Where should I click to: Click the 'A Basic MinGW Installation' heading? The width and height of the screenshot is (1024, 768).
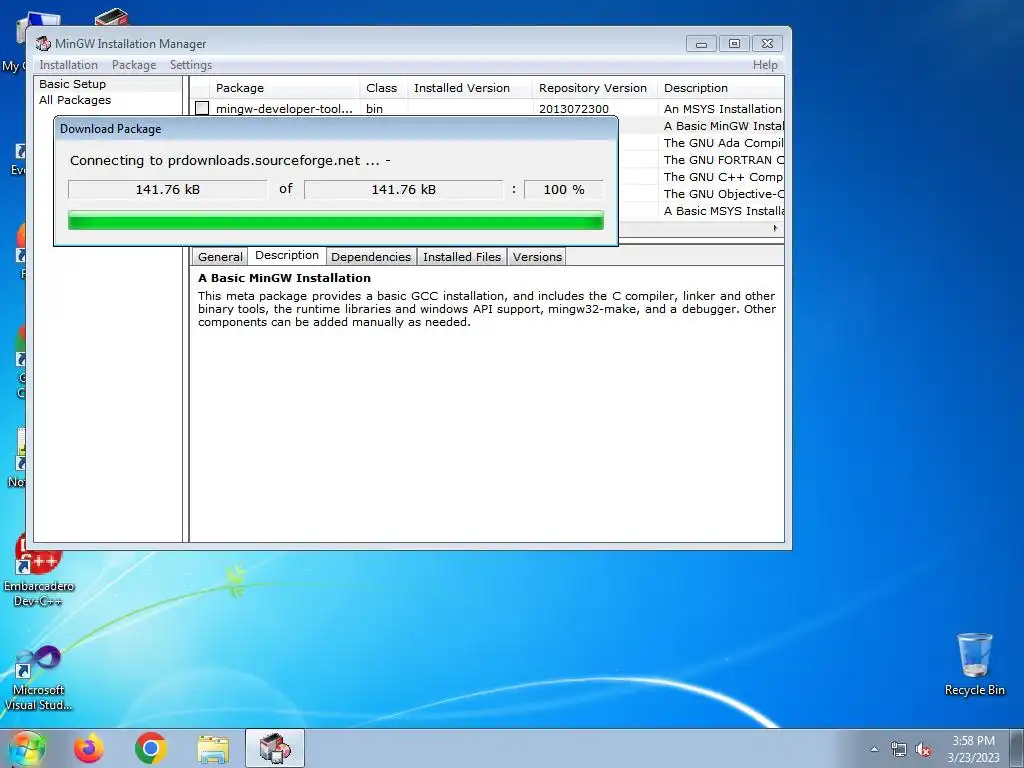tap(284, 278)
